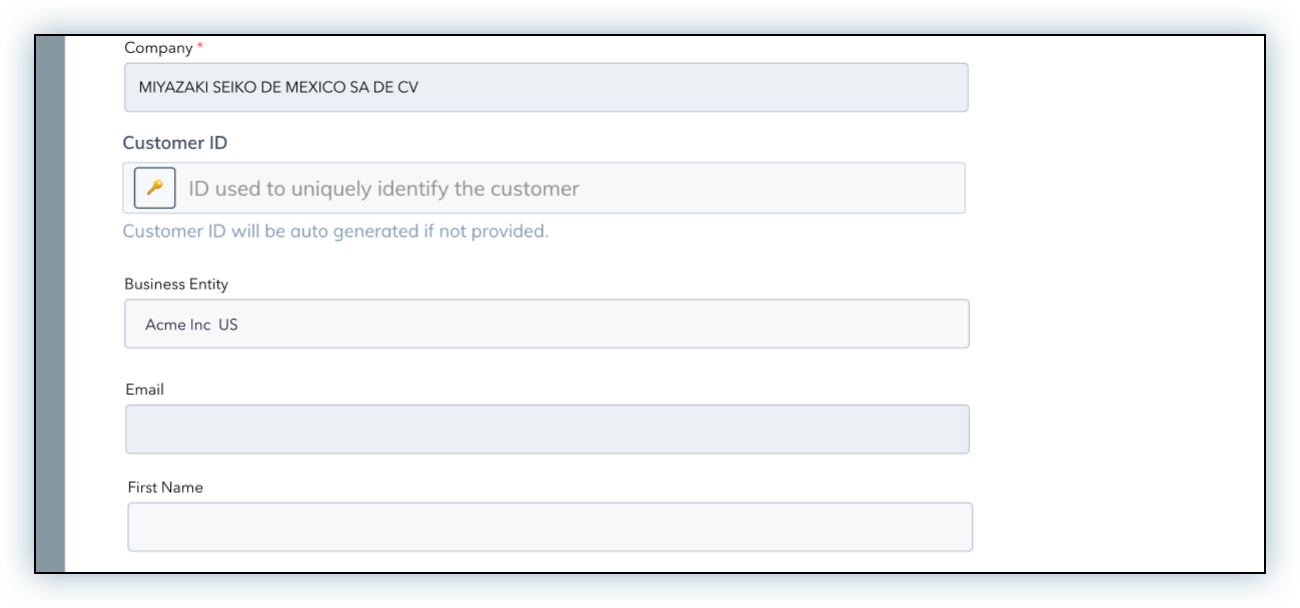Select the First Name text box
The width and height of the screenshot is (1300, 608).
[549, 527]
